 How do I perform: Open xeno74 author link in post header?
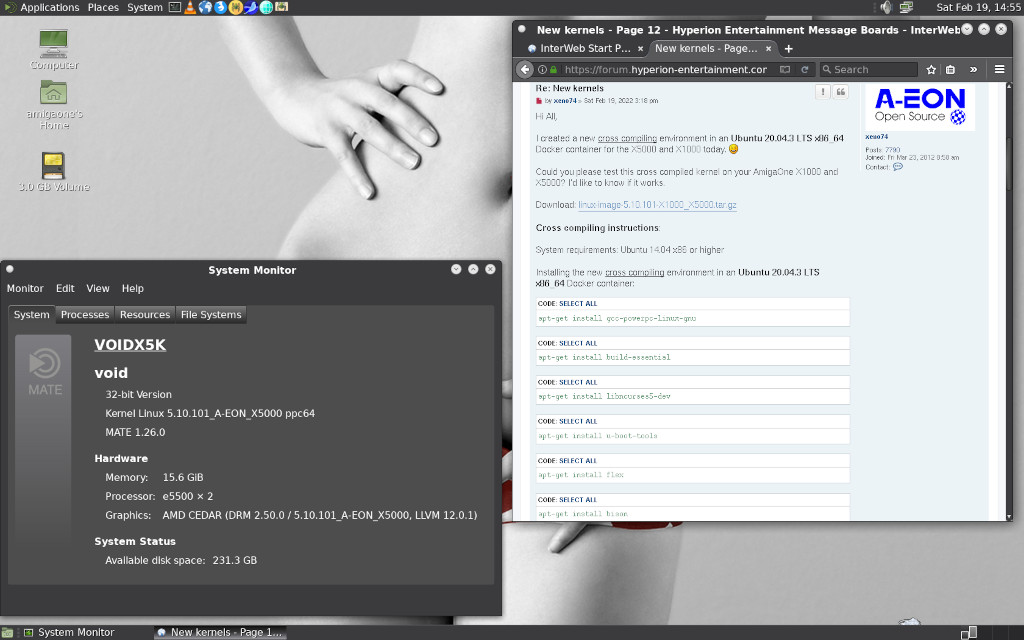coord(565,101)
